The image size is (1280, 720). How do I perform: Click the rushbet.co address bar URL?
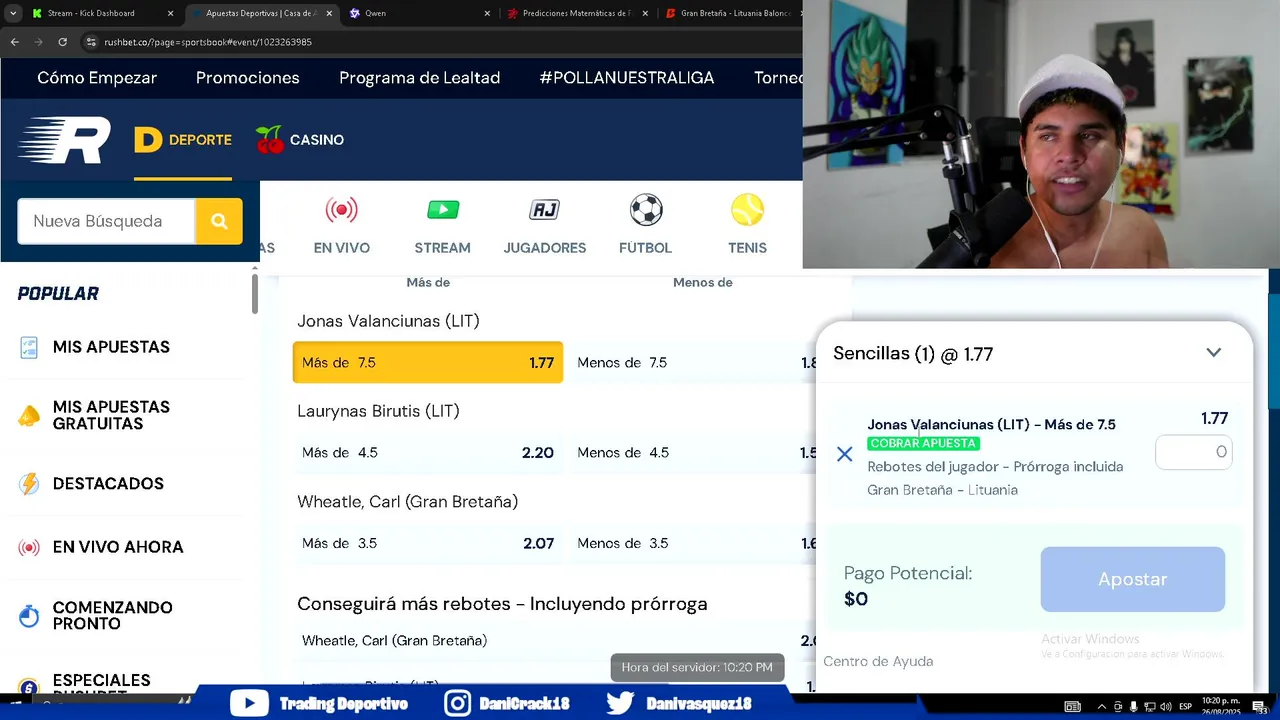[208, 42]
